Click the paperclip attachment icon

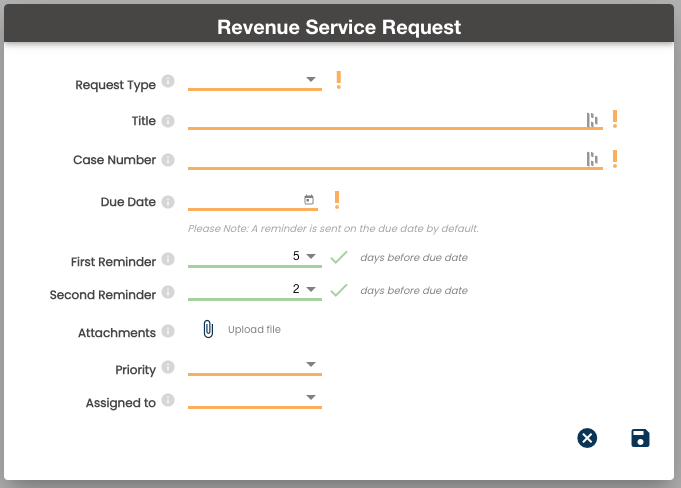coord(208,329)
